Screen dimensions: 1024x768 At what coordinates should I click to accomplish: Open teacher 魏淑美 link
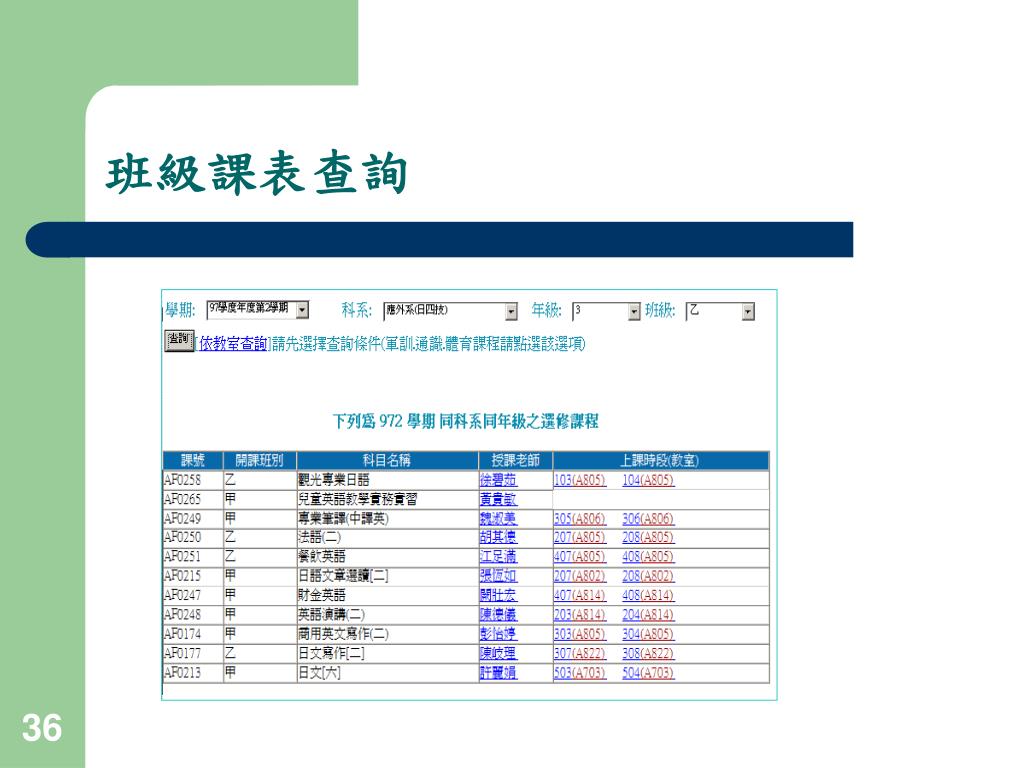498,519
